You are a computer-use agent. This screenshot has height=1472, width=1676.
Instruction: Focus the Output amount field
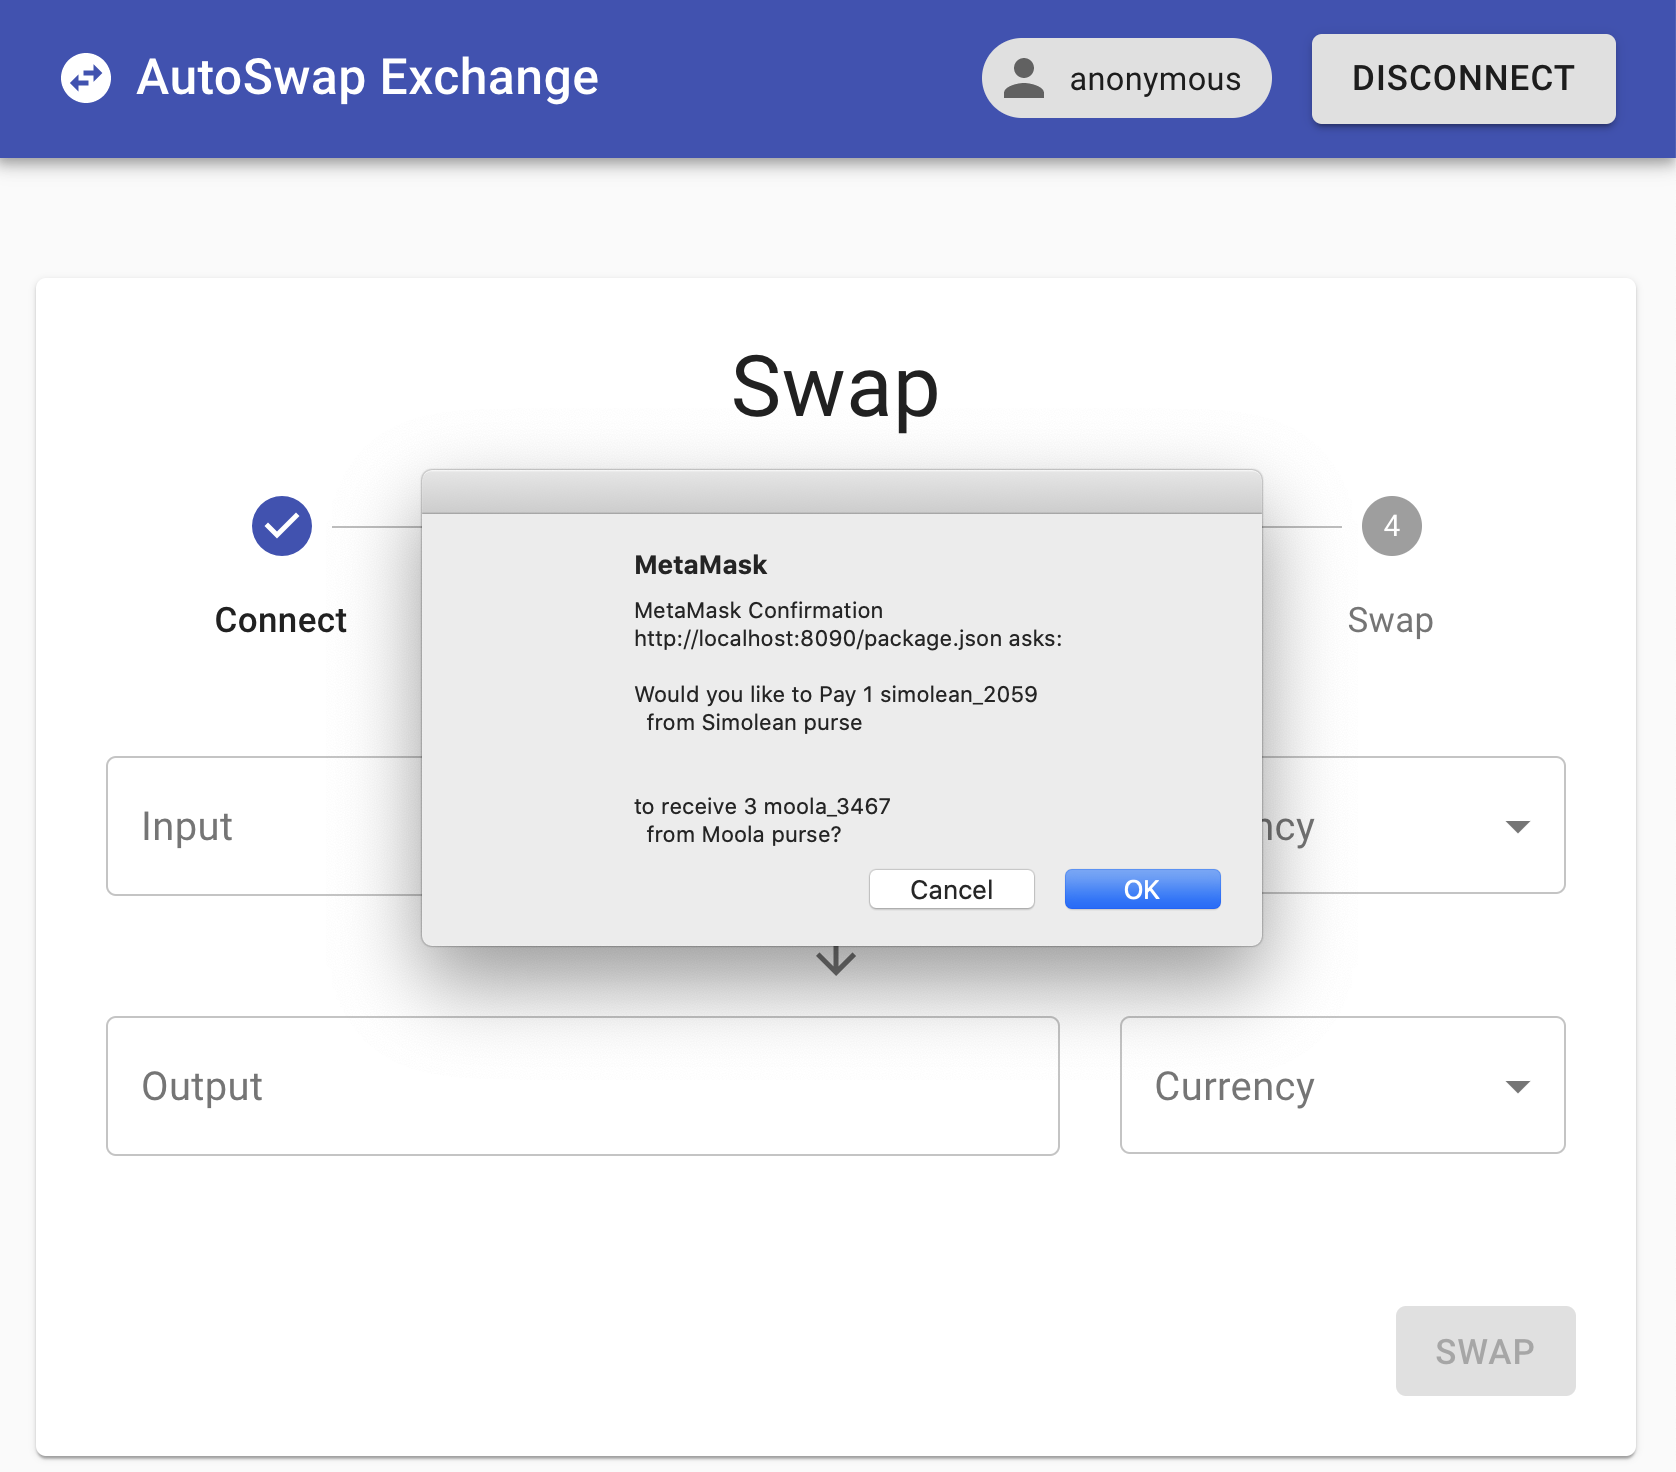583,1086
